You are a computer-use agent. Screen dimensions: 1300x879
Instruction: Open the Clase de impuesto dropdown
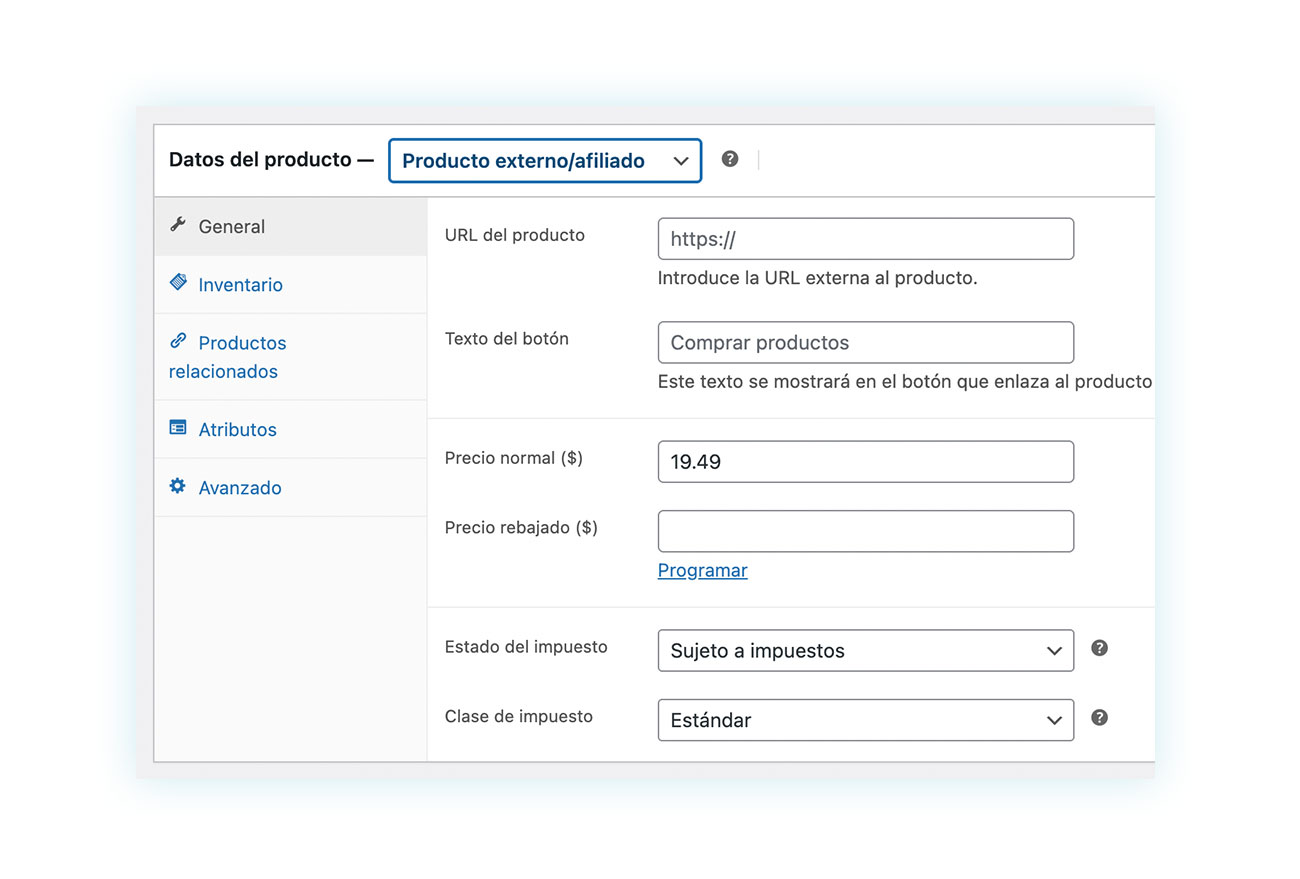(866, 720)
